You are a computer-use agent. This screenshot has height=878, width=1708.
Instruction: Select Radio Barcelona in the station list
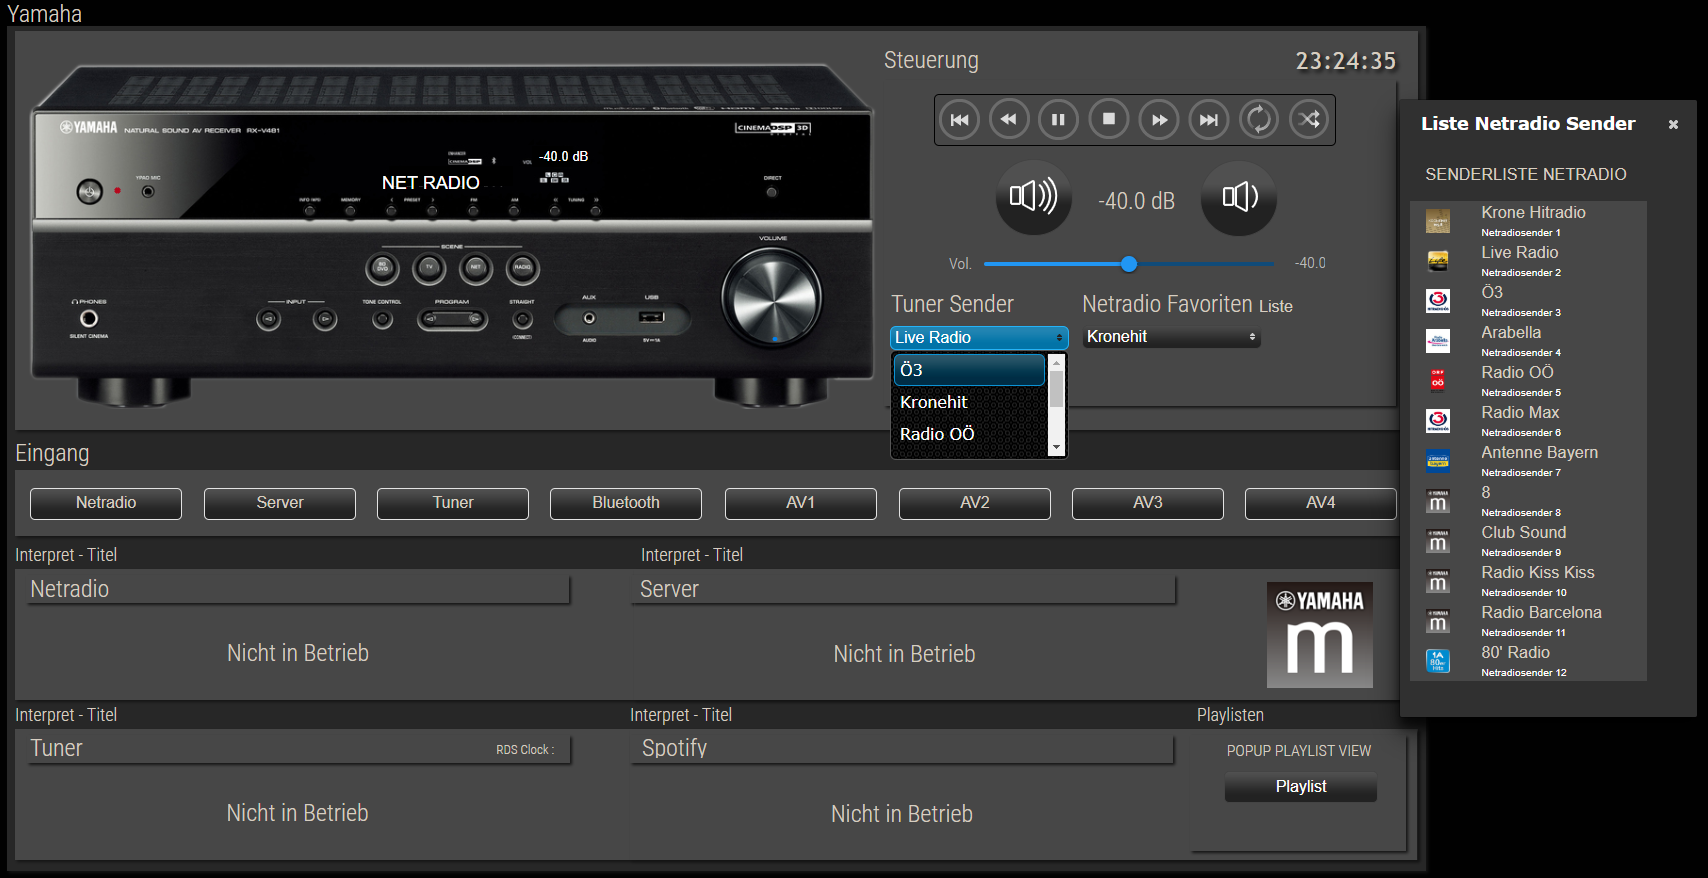pos(1528,621)
